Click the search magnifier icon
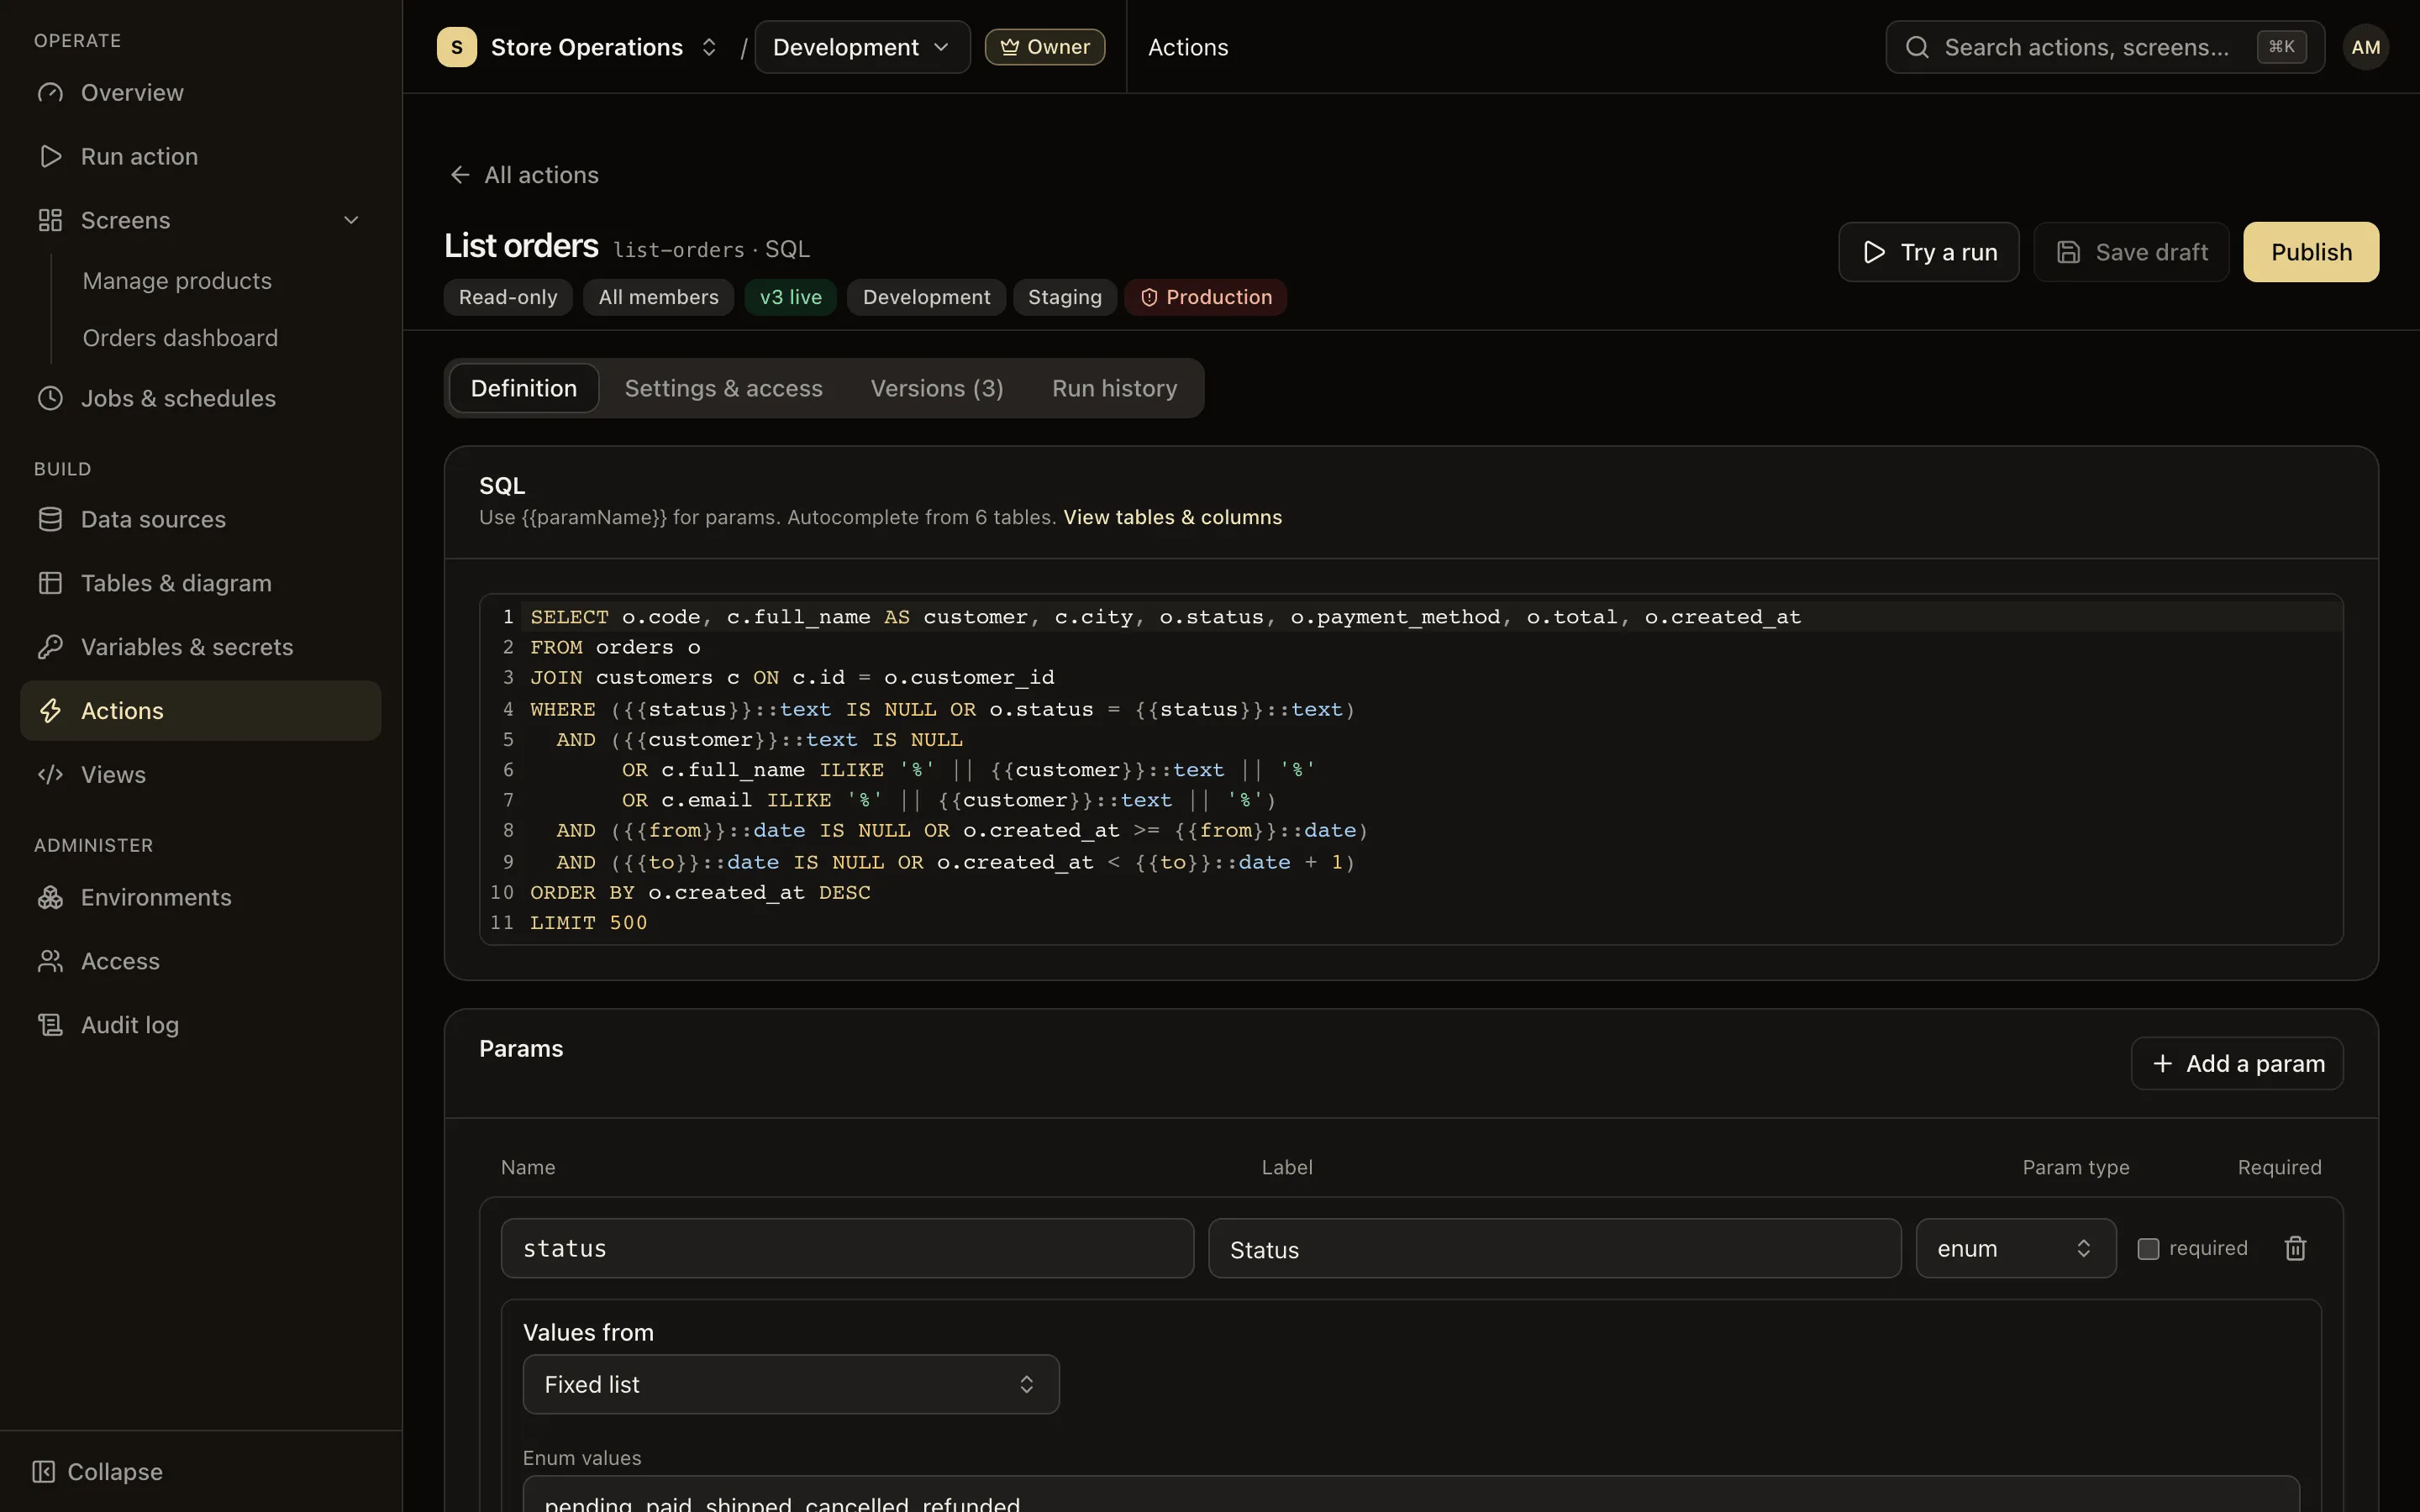Screen dimensions: 2420x1512 pyautogui.click(x=1916, y=47)
